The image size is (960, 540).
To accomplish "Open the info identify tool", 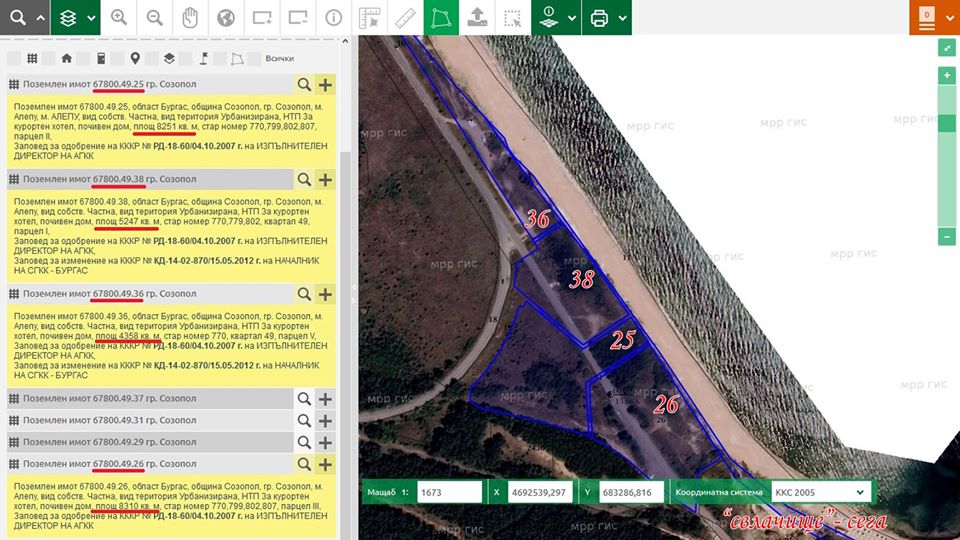I will click(334, 18).
